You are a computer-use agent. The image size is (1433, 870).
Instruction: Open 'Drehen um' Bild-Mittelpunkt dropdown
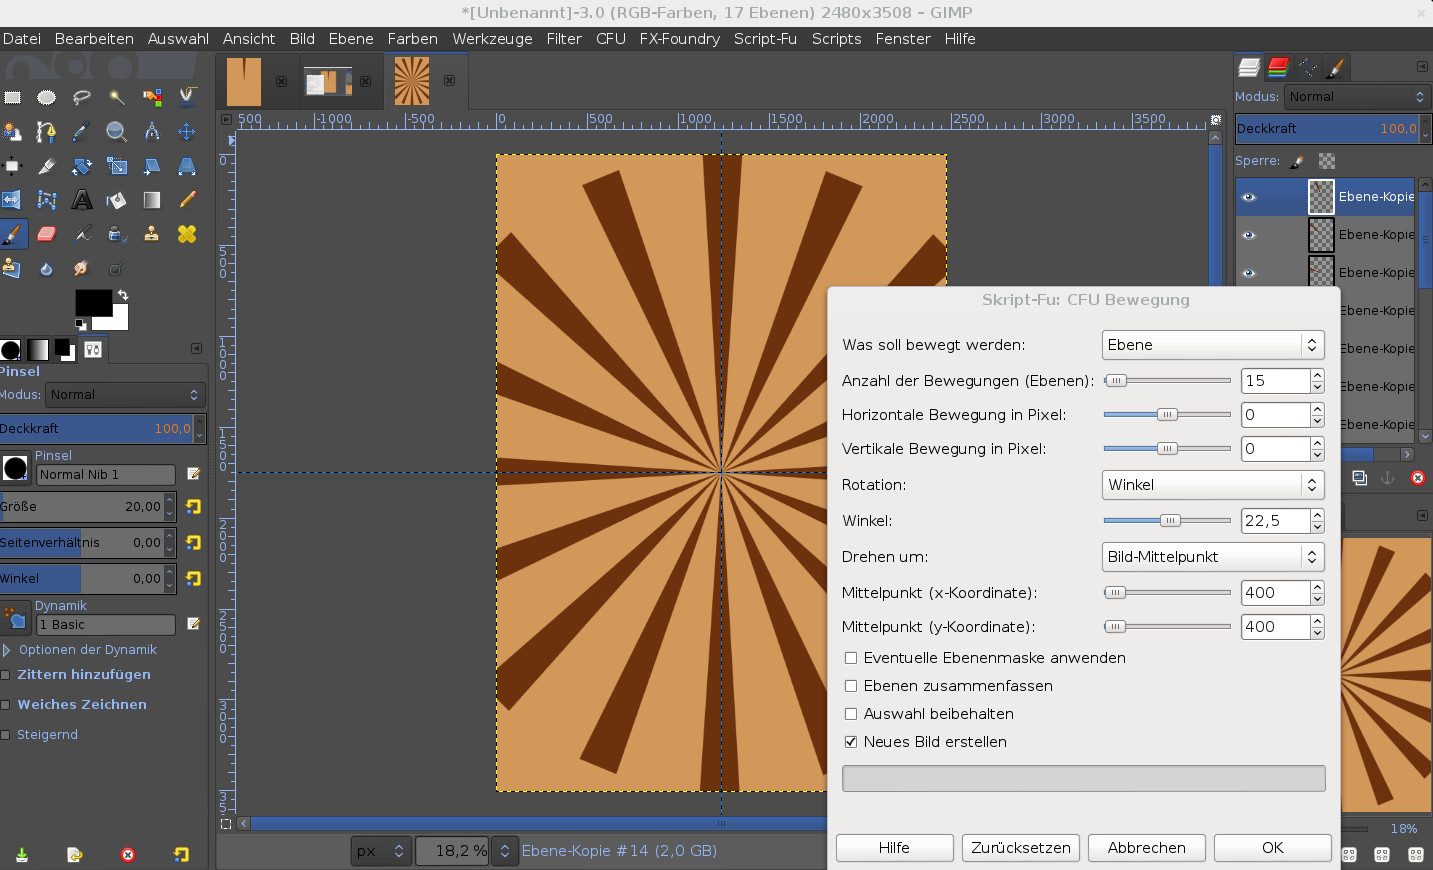(1212, 557)
